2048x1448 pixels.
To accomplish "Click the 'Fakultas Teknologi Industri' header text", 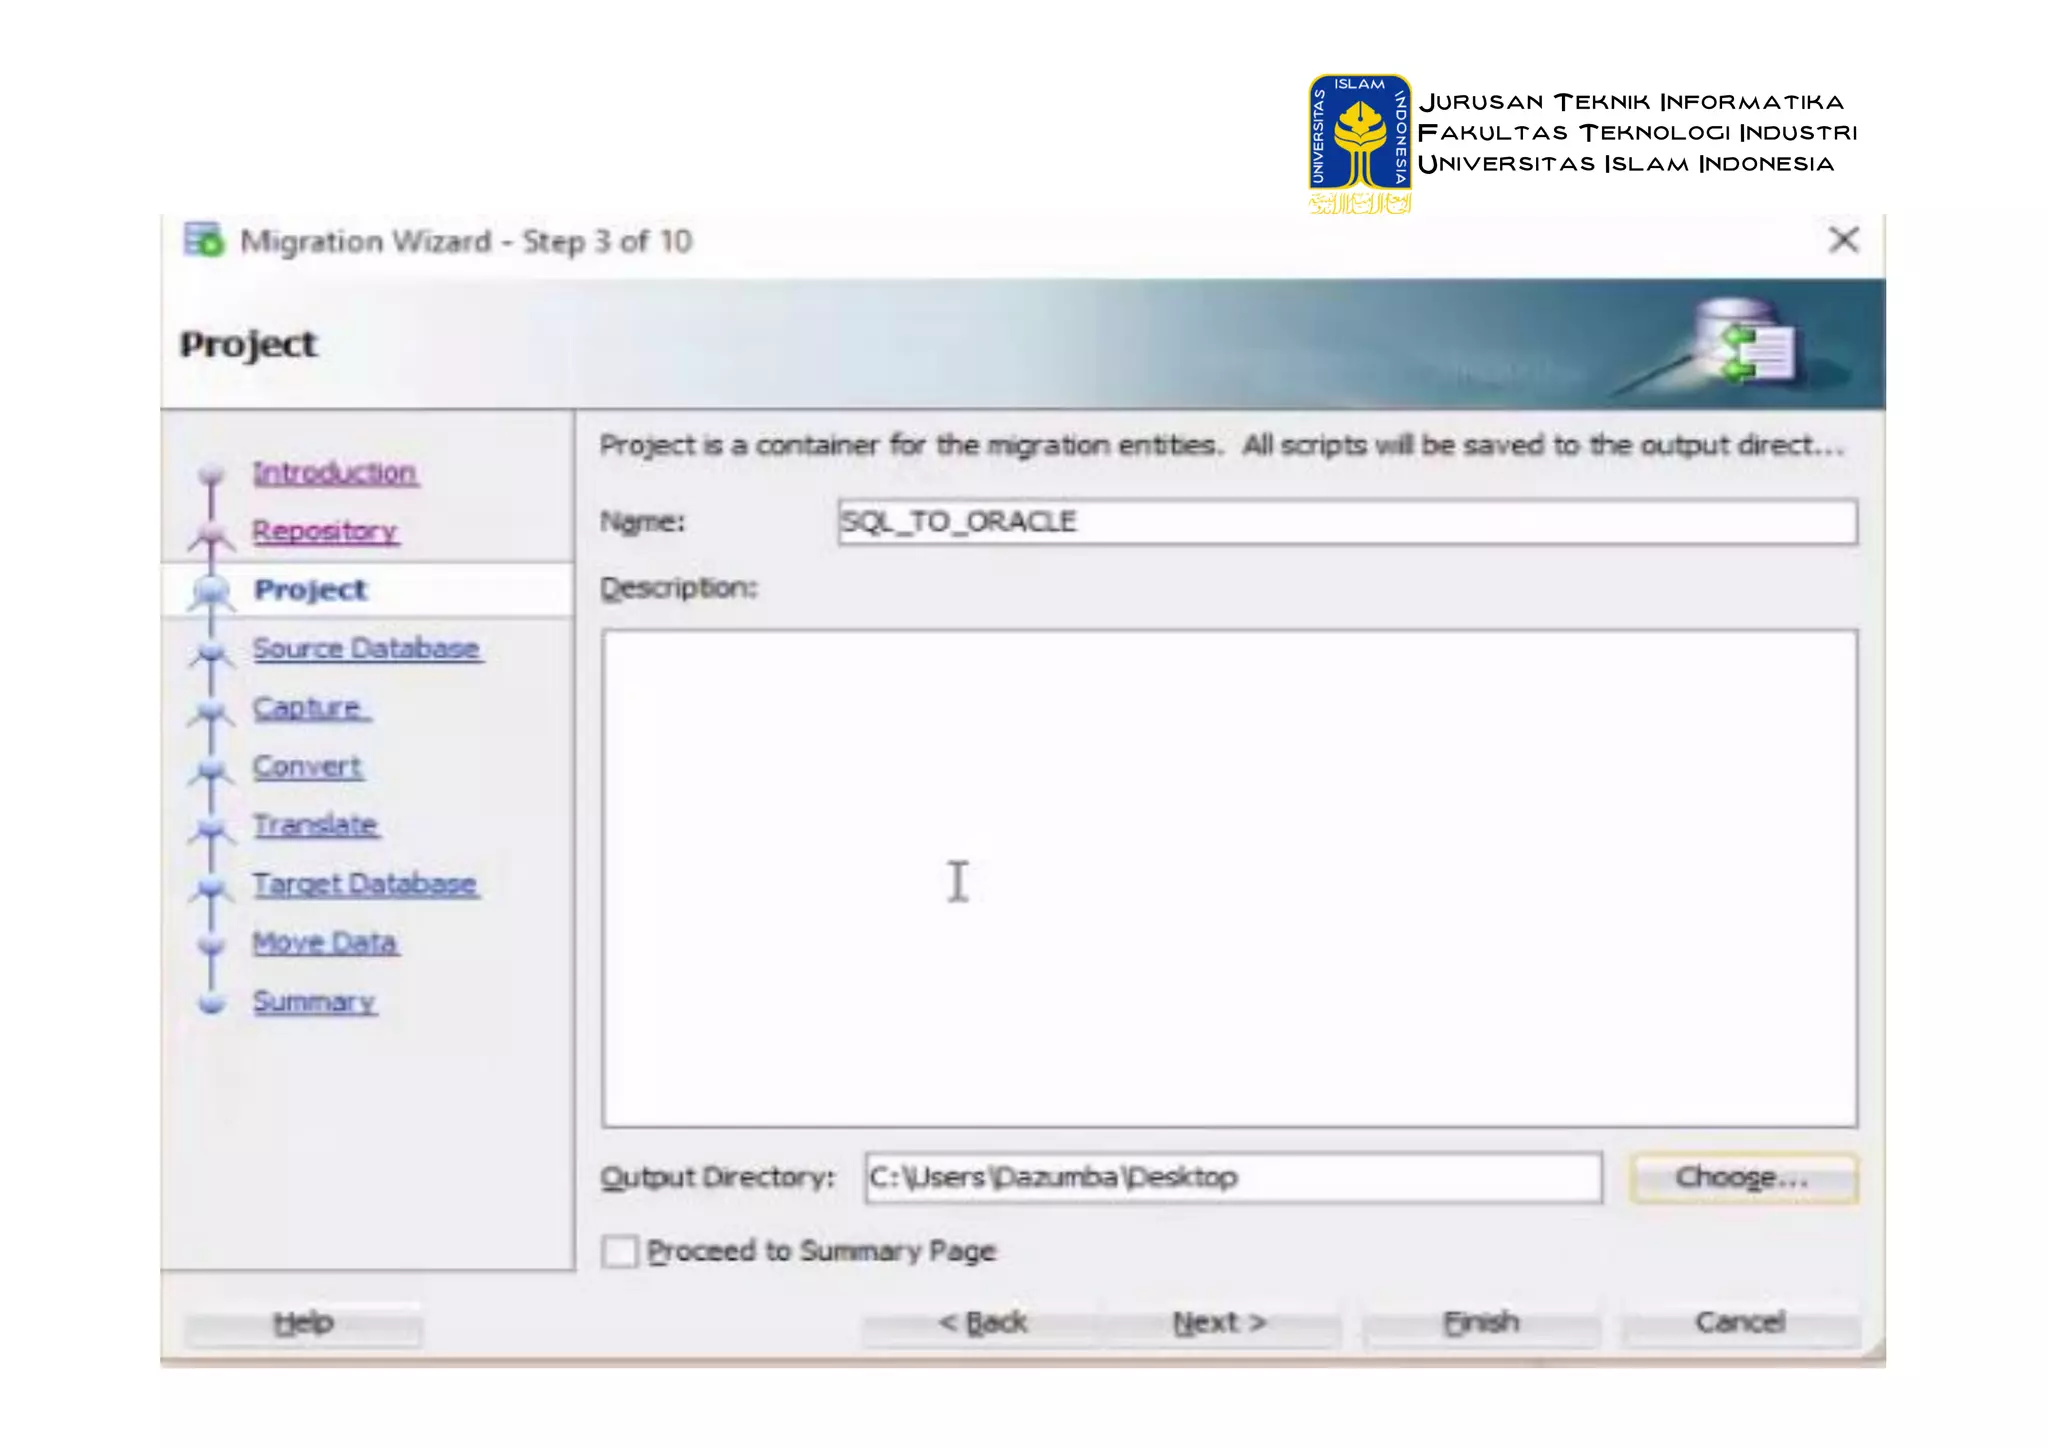I will point(1637,132).
